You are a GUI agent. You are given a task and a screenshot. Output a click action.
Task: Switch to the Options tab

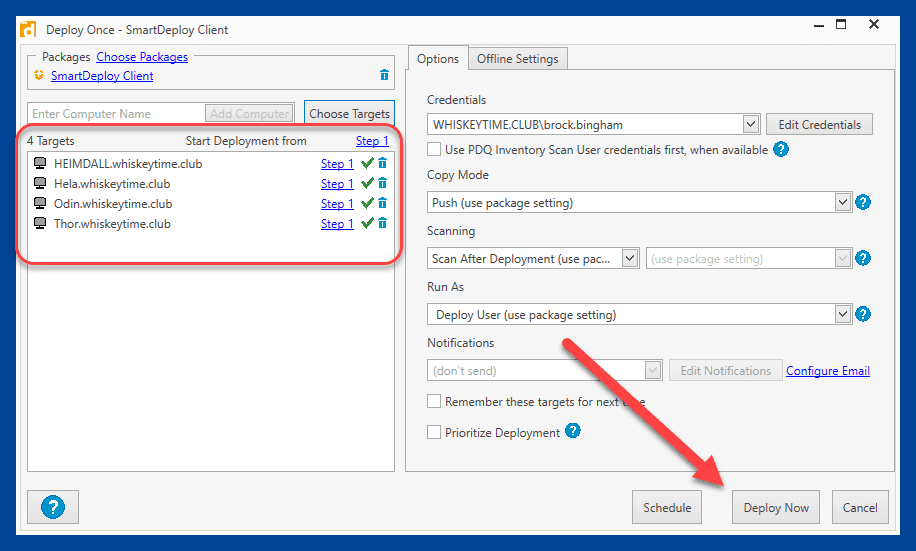(x=438, y=58)
